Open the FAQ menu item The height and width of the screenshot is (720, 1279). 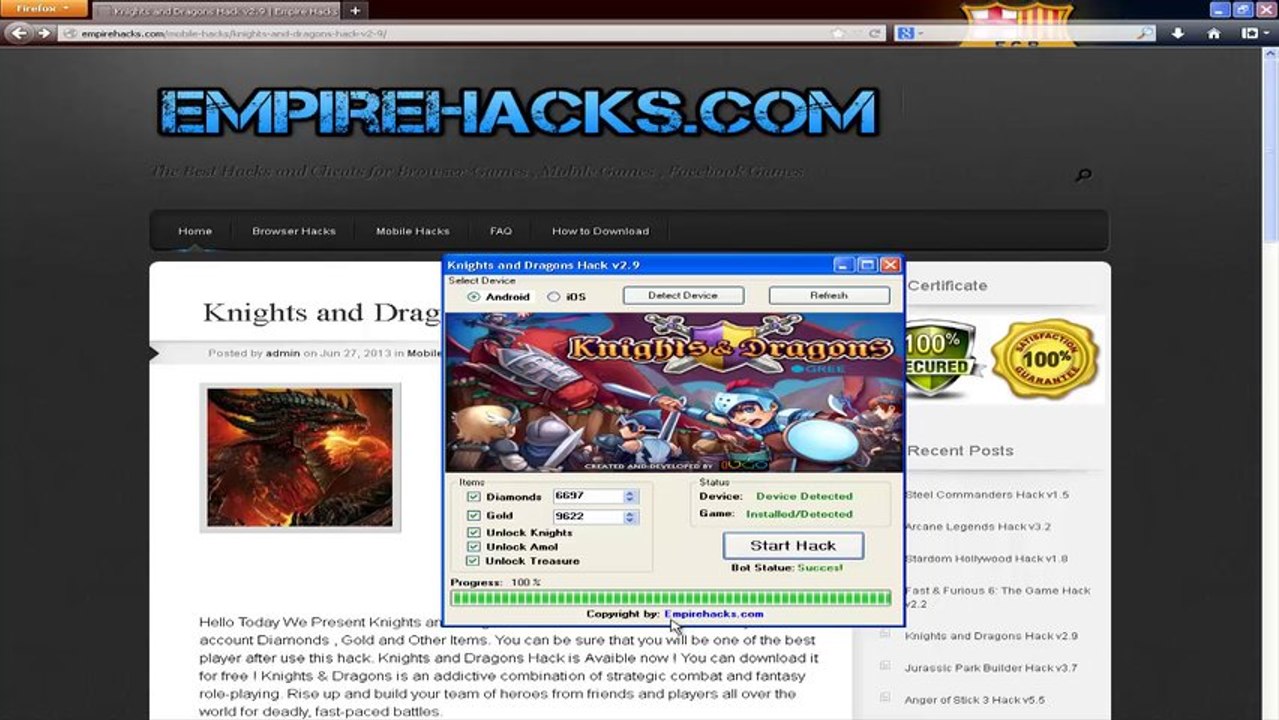pos(501,231)
